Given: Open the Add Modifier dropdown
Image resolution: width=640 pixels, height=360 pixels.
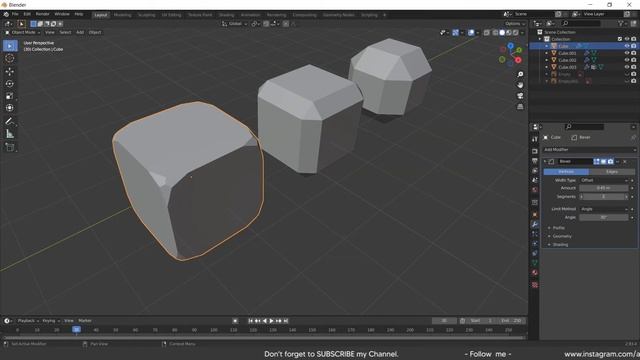Looking at the screenshot, I should tap(589, 150).
